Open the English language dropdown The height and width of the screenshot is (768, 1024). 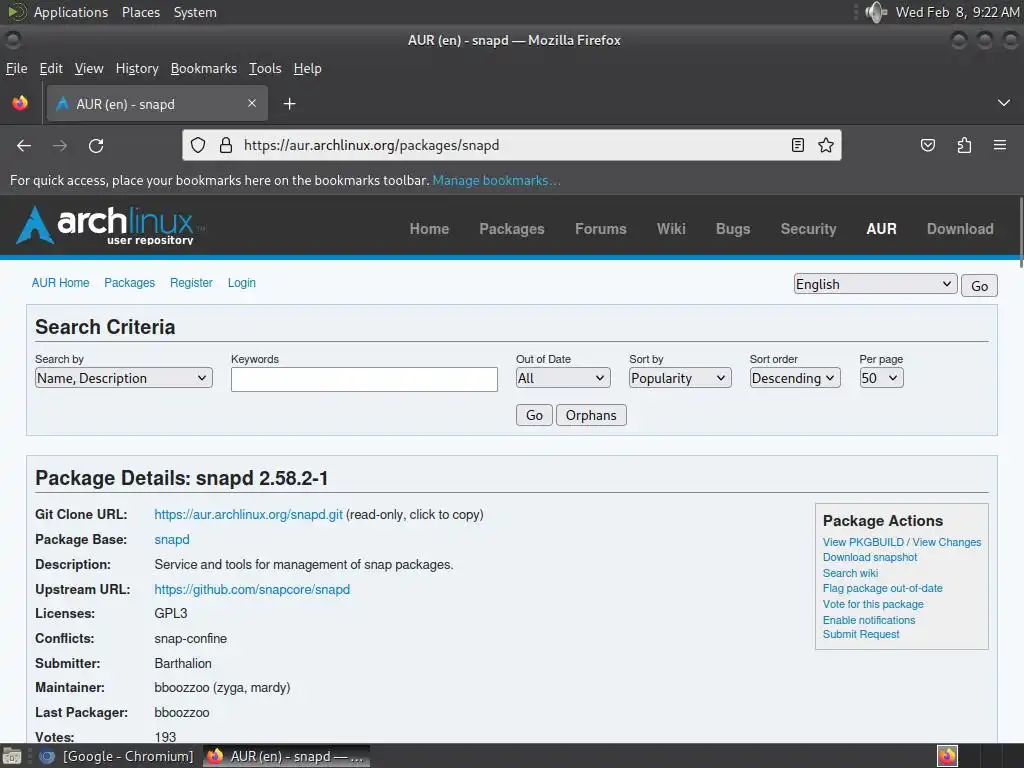point(875,284)
